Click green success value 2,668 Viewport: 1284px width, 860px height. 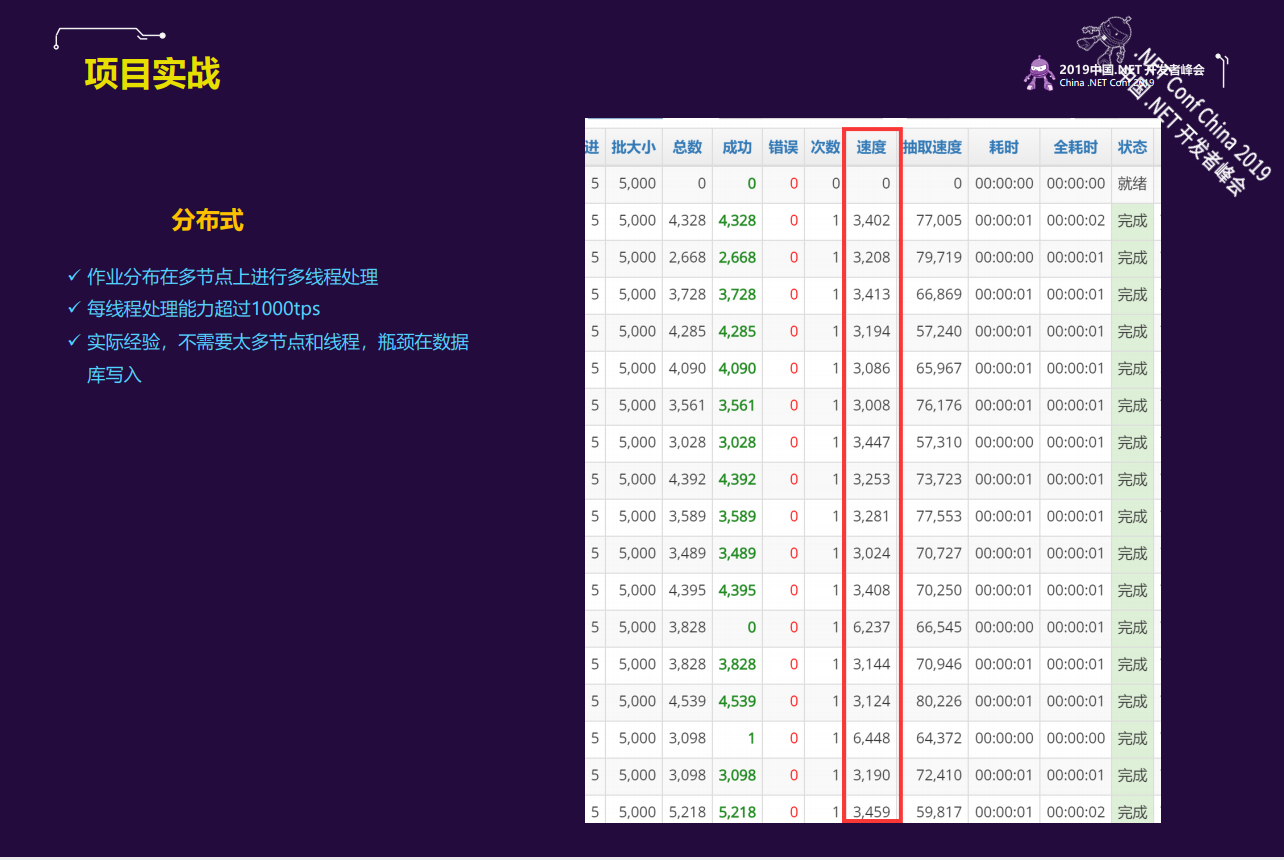tap(737, 258)
